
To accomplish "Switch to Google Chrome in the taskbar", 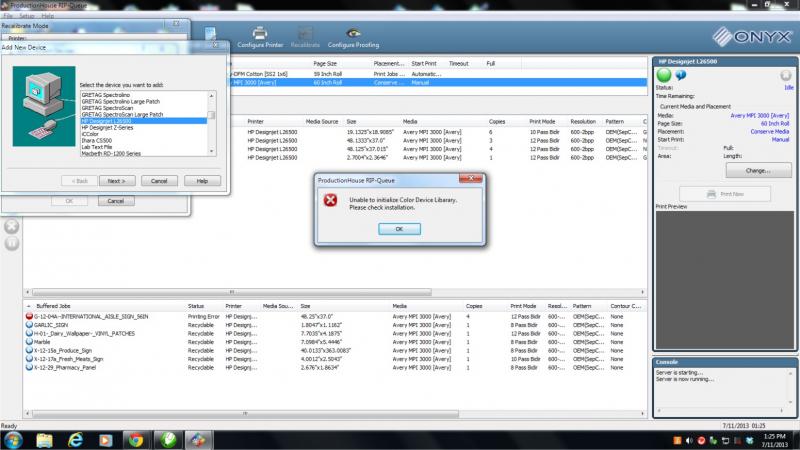I will click(136, 440).
